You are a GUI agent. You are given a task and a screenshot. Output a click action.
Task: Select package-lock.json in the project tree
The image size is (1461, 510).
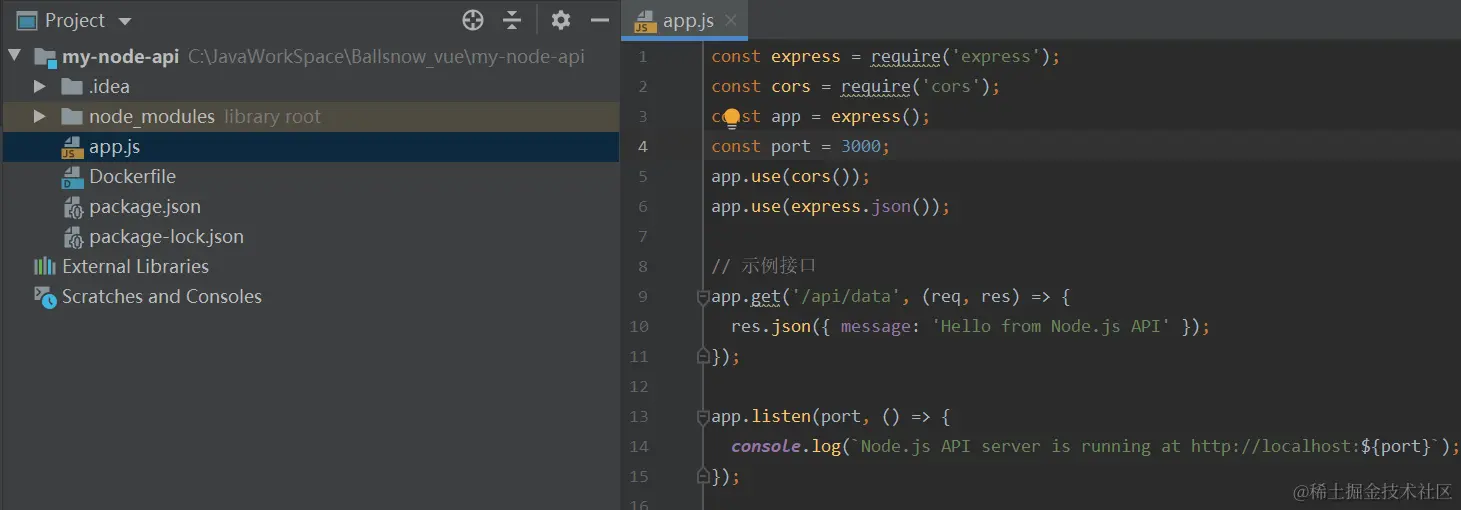(310, 237)
